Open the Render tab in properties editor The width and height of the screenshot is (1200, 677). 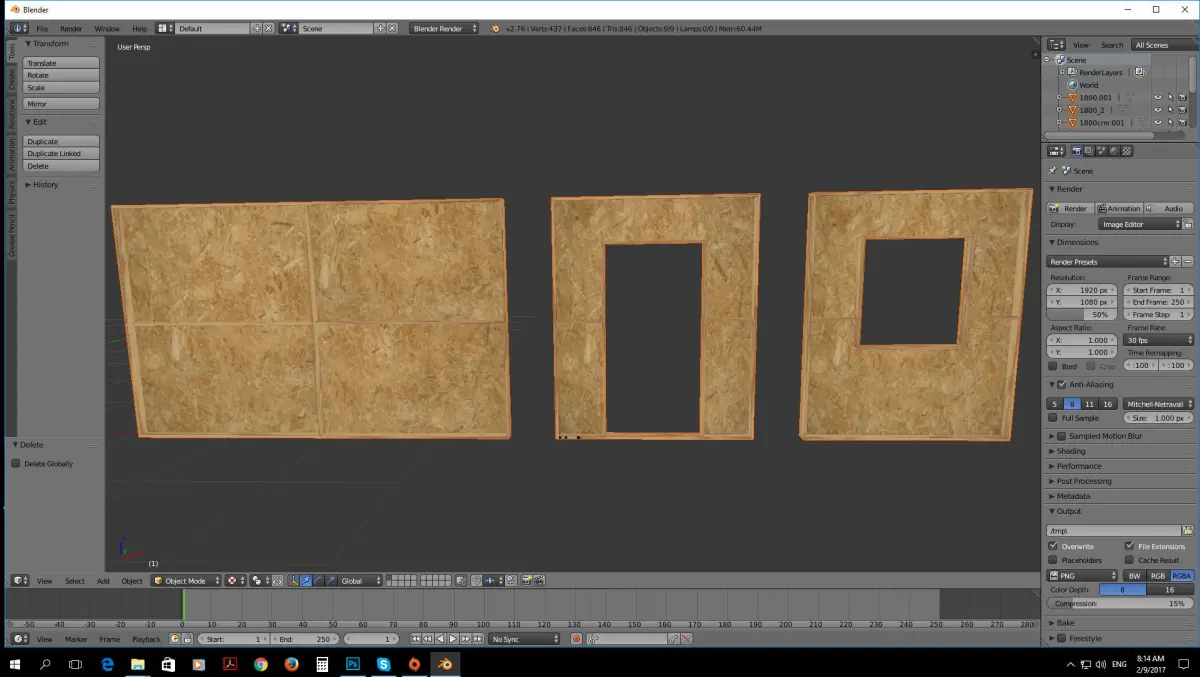tap(1077, 151)
